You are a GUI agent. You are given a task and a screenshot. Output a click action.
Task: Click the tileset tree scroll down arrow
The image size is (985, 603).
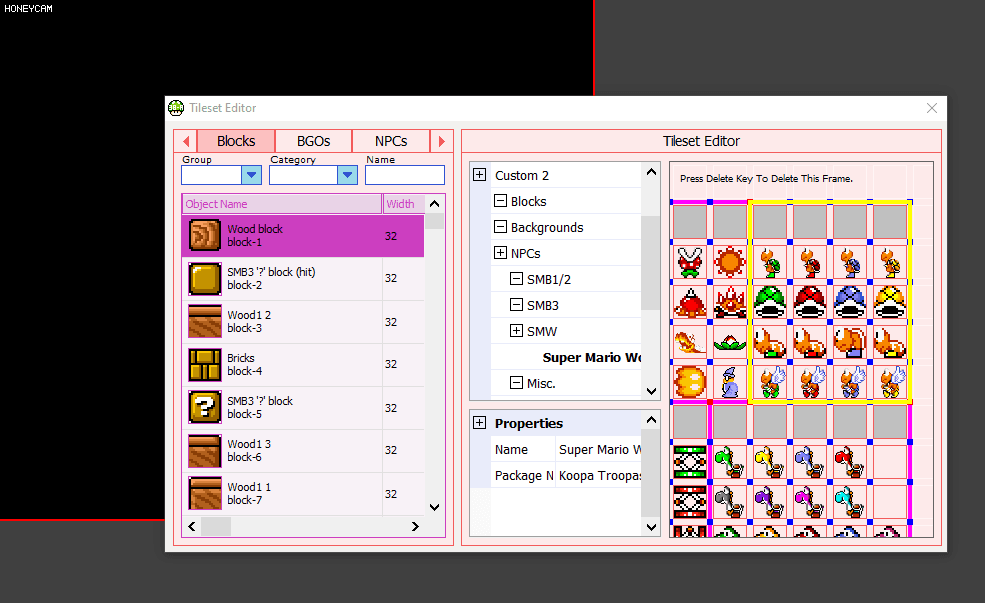click(651, 391)
